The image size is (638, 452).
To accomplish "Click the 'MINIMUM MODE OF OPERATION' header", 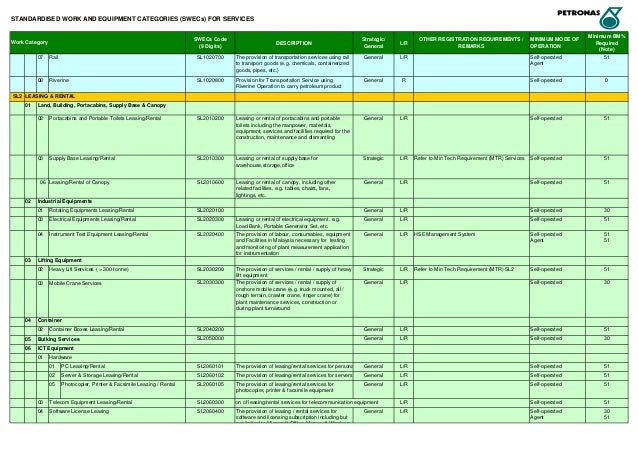I will (555, 43).
